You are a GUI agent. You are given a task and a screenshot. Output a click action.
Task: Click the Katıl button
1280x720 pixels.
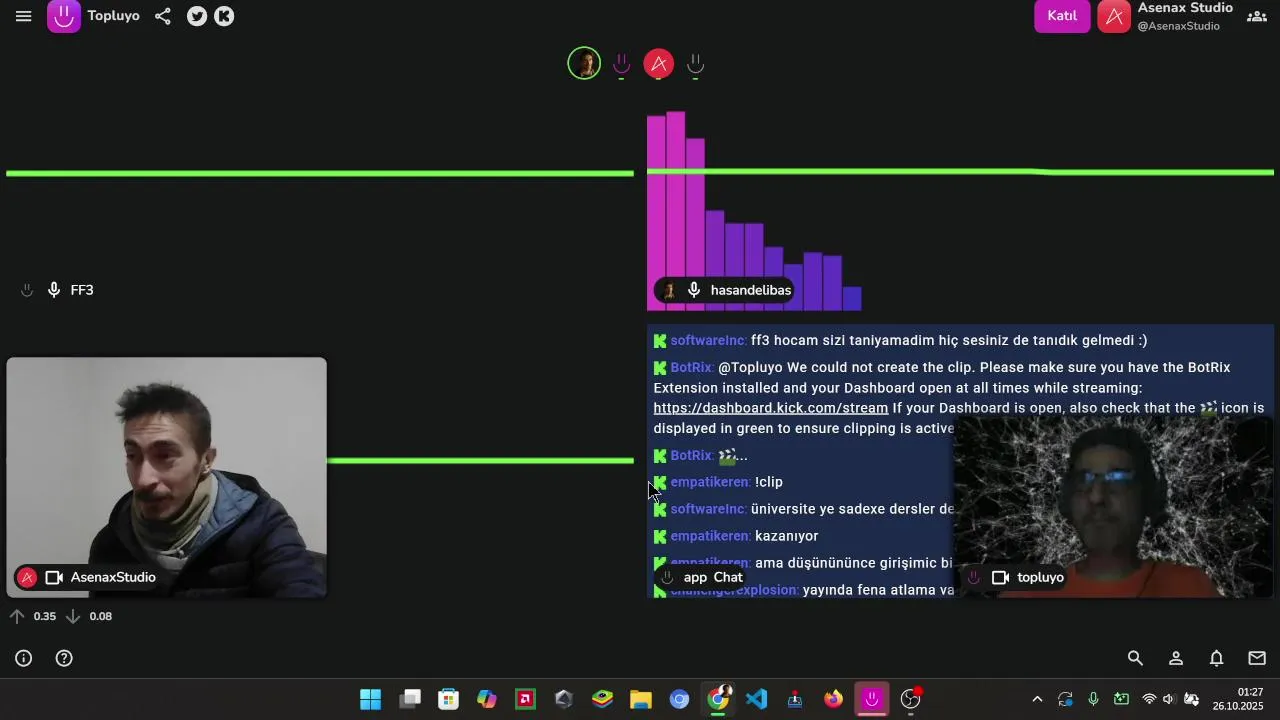click(x=1062, y=16)
